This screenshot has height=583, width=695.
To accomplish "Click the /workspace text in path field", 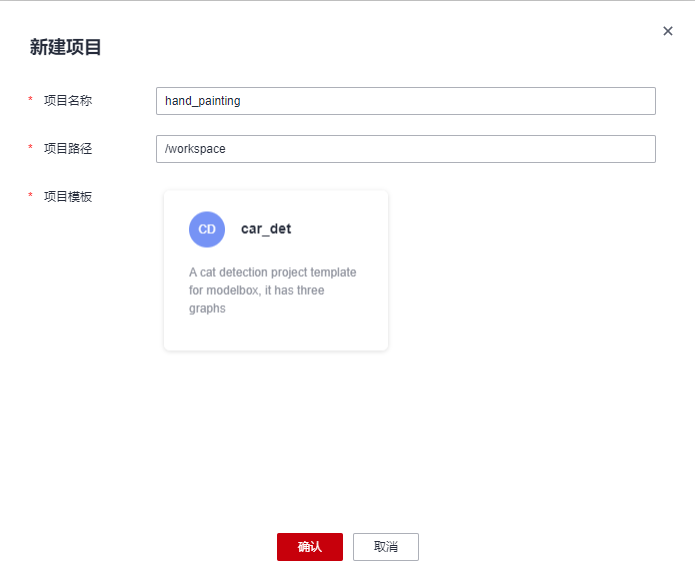I will point(195,149).
